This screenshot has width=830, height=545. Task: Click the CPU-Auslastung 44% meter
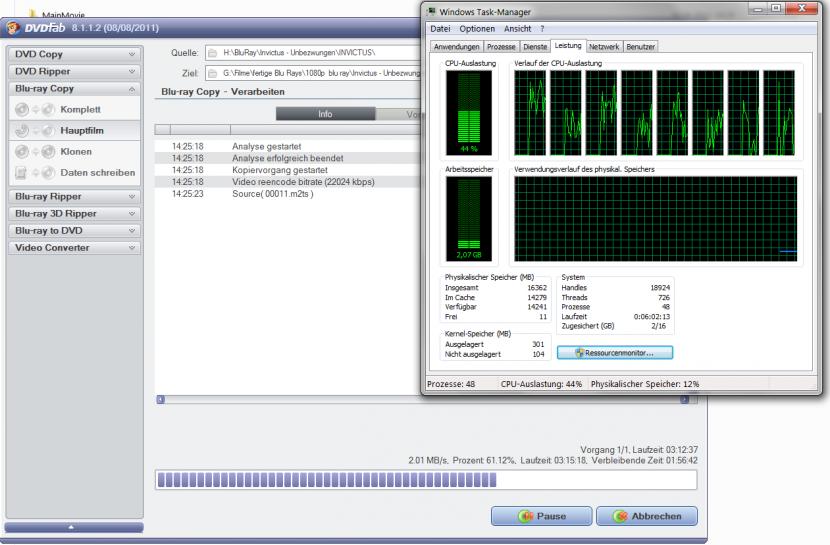(x=469, y=113)
